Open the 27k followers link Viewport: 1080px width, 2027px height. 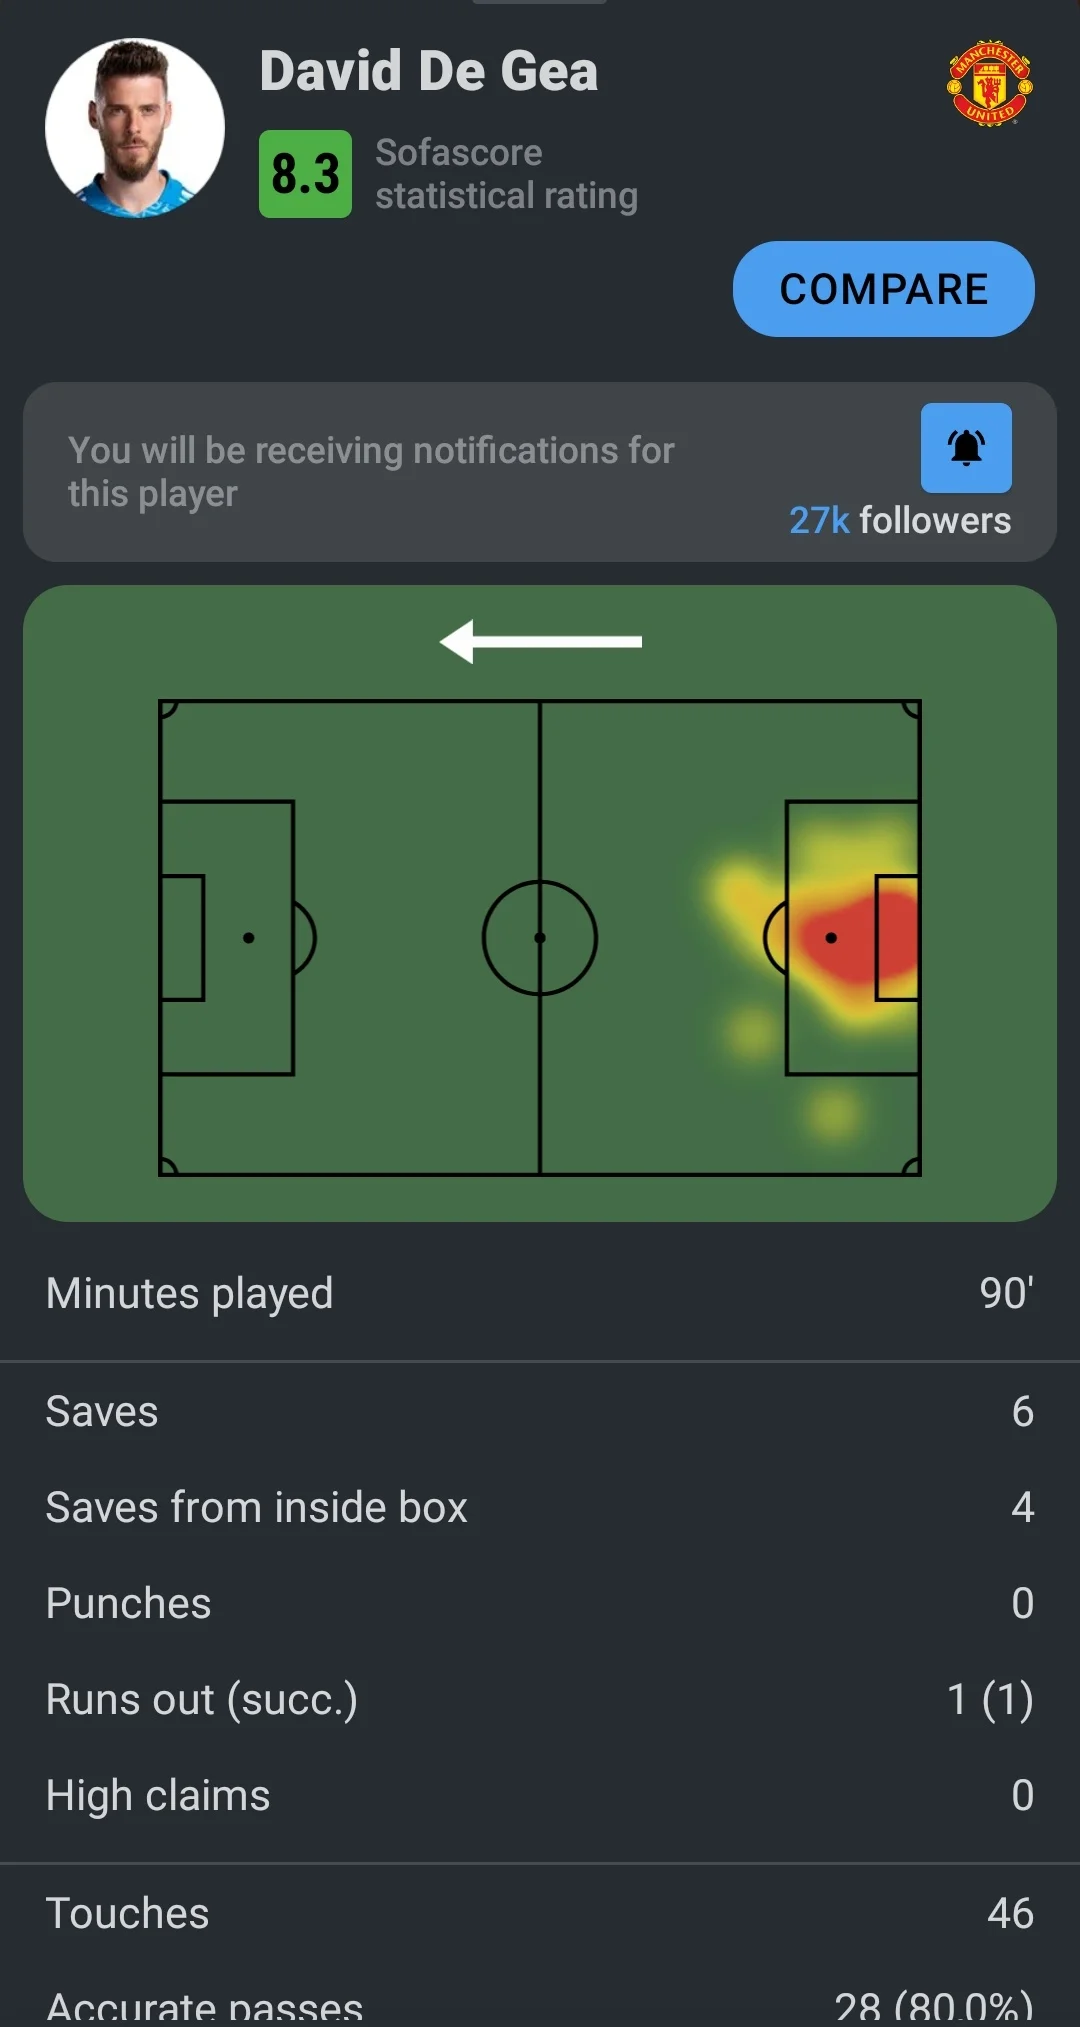click(899, 521)
